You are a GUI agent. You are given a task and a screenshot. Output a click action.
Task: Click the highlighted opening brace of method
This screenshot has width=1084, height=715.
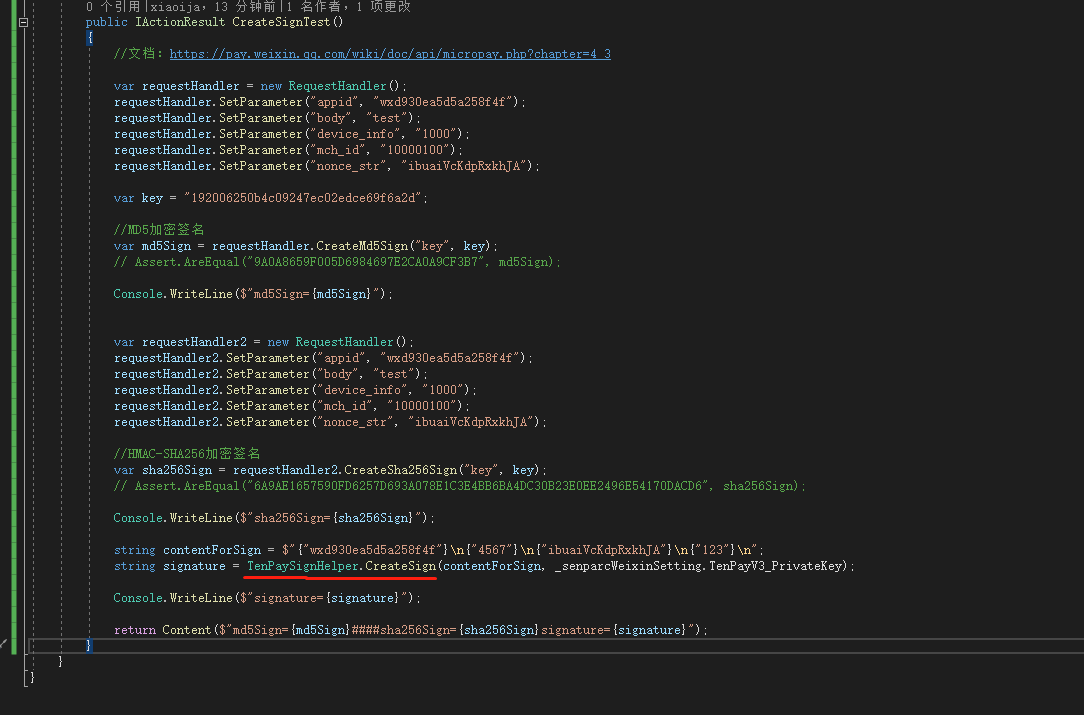[x=89, y=38]
